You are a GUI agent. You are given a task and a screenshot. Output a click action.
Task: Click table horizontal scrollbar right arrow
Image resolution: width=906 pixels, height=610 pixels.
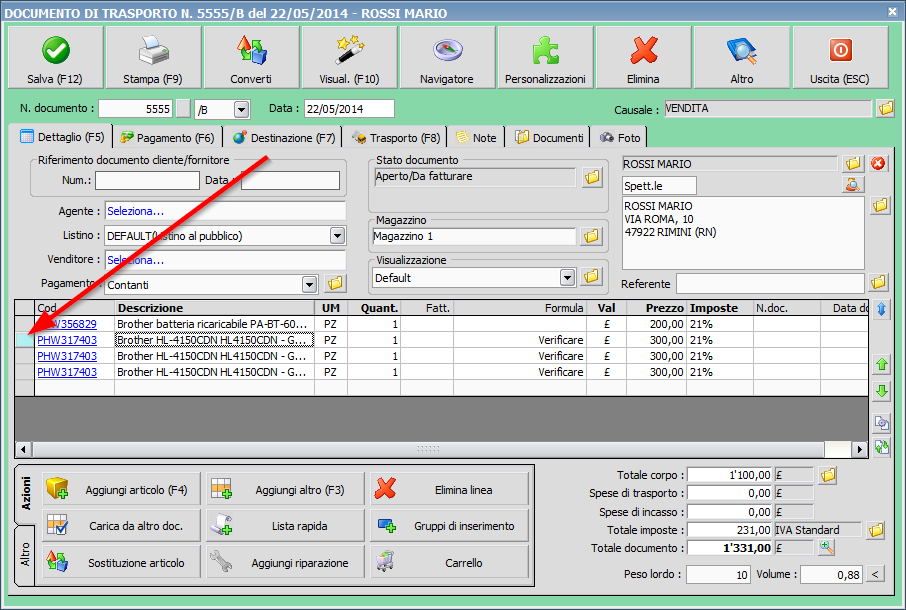(860, 449)
